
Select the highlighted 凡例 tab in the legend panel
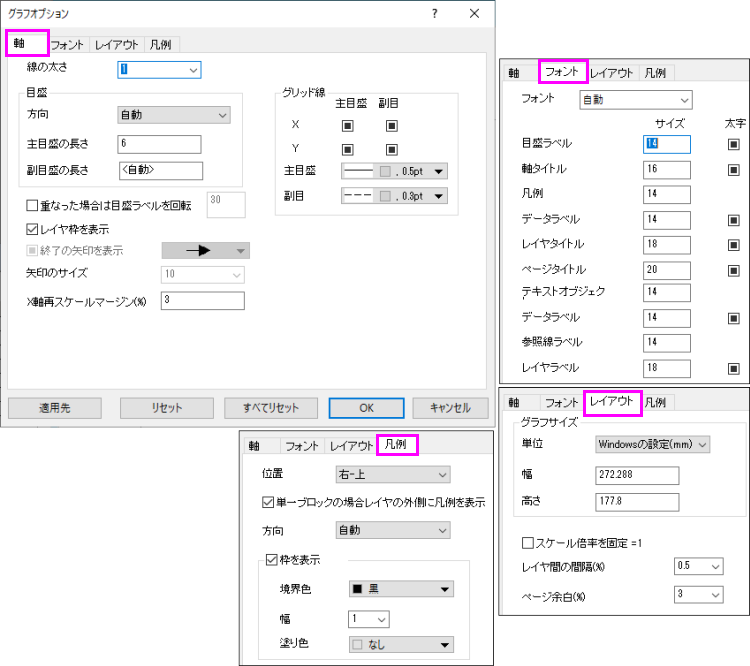(x=397, y=444)
